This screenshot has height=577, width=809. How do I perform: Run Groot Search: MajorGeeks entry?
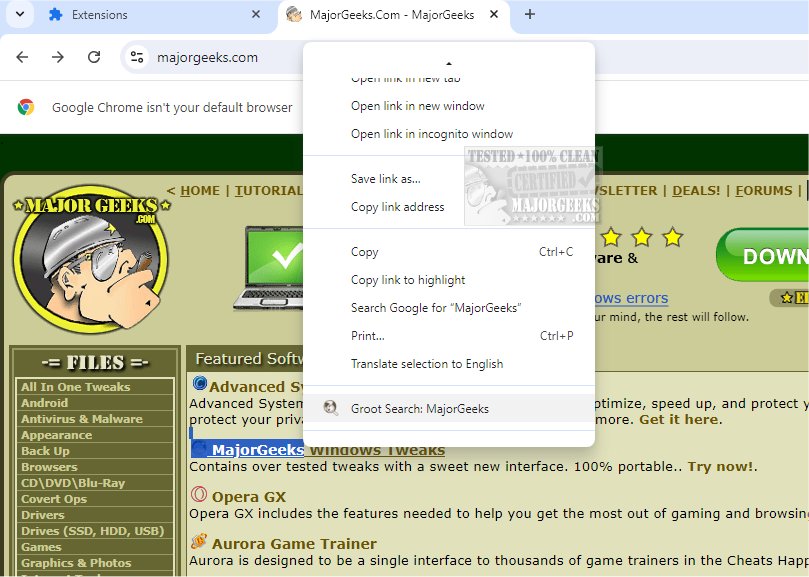point(449,408)
